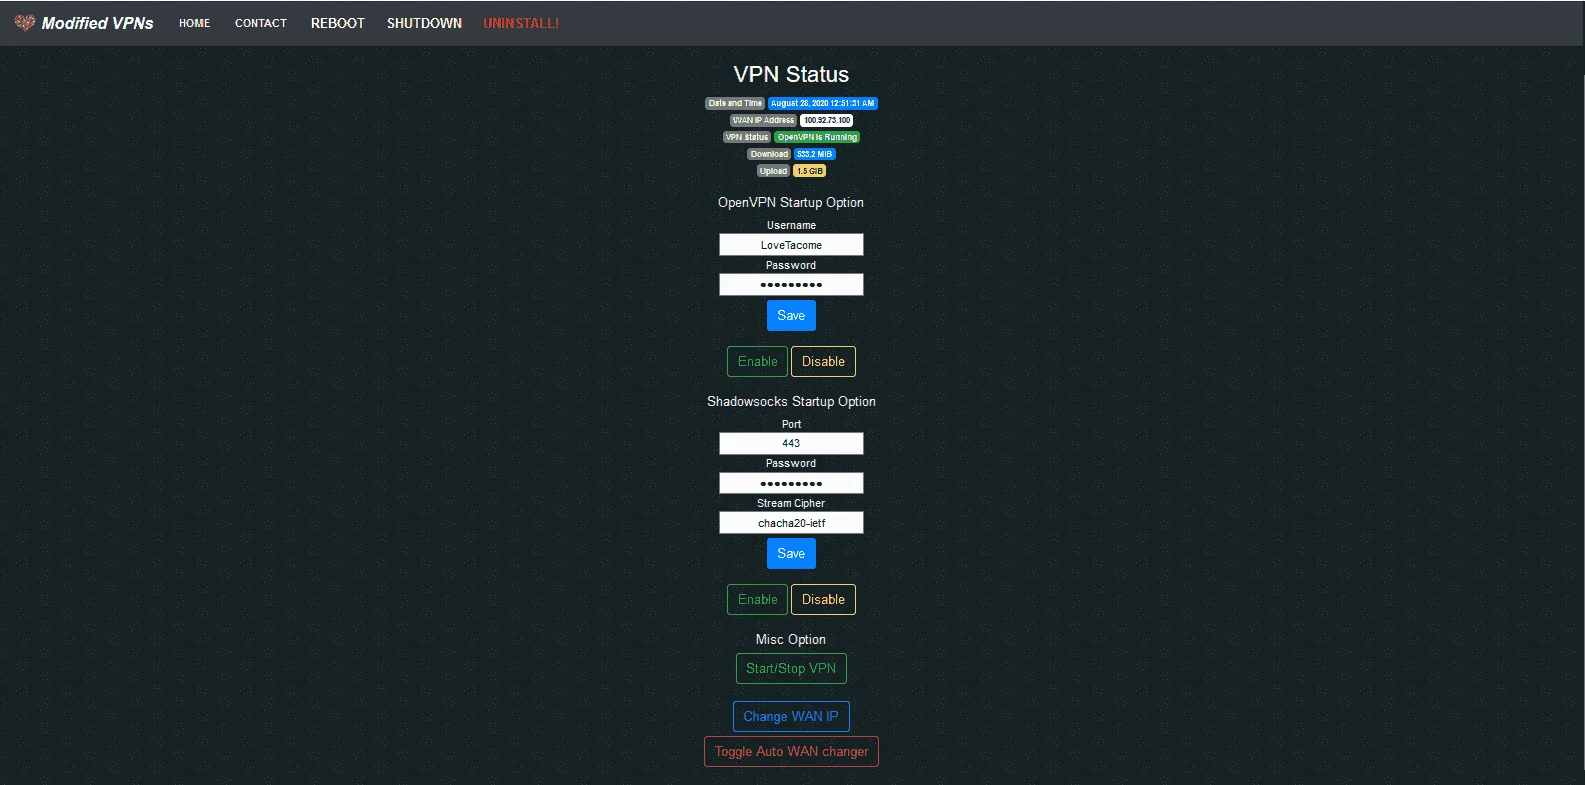Click the 'Date and Time' label badge

pos(735,103)
